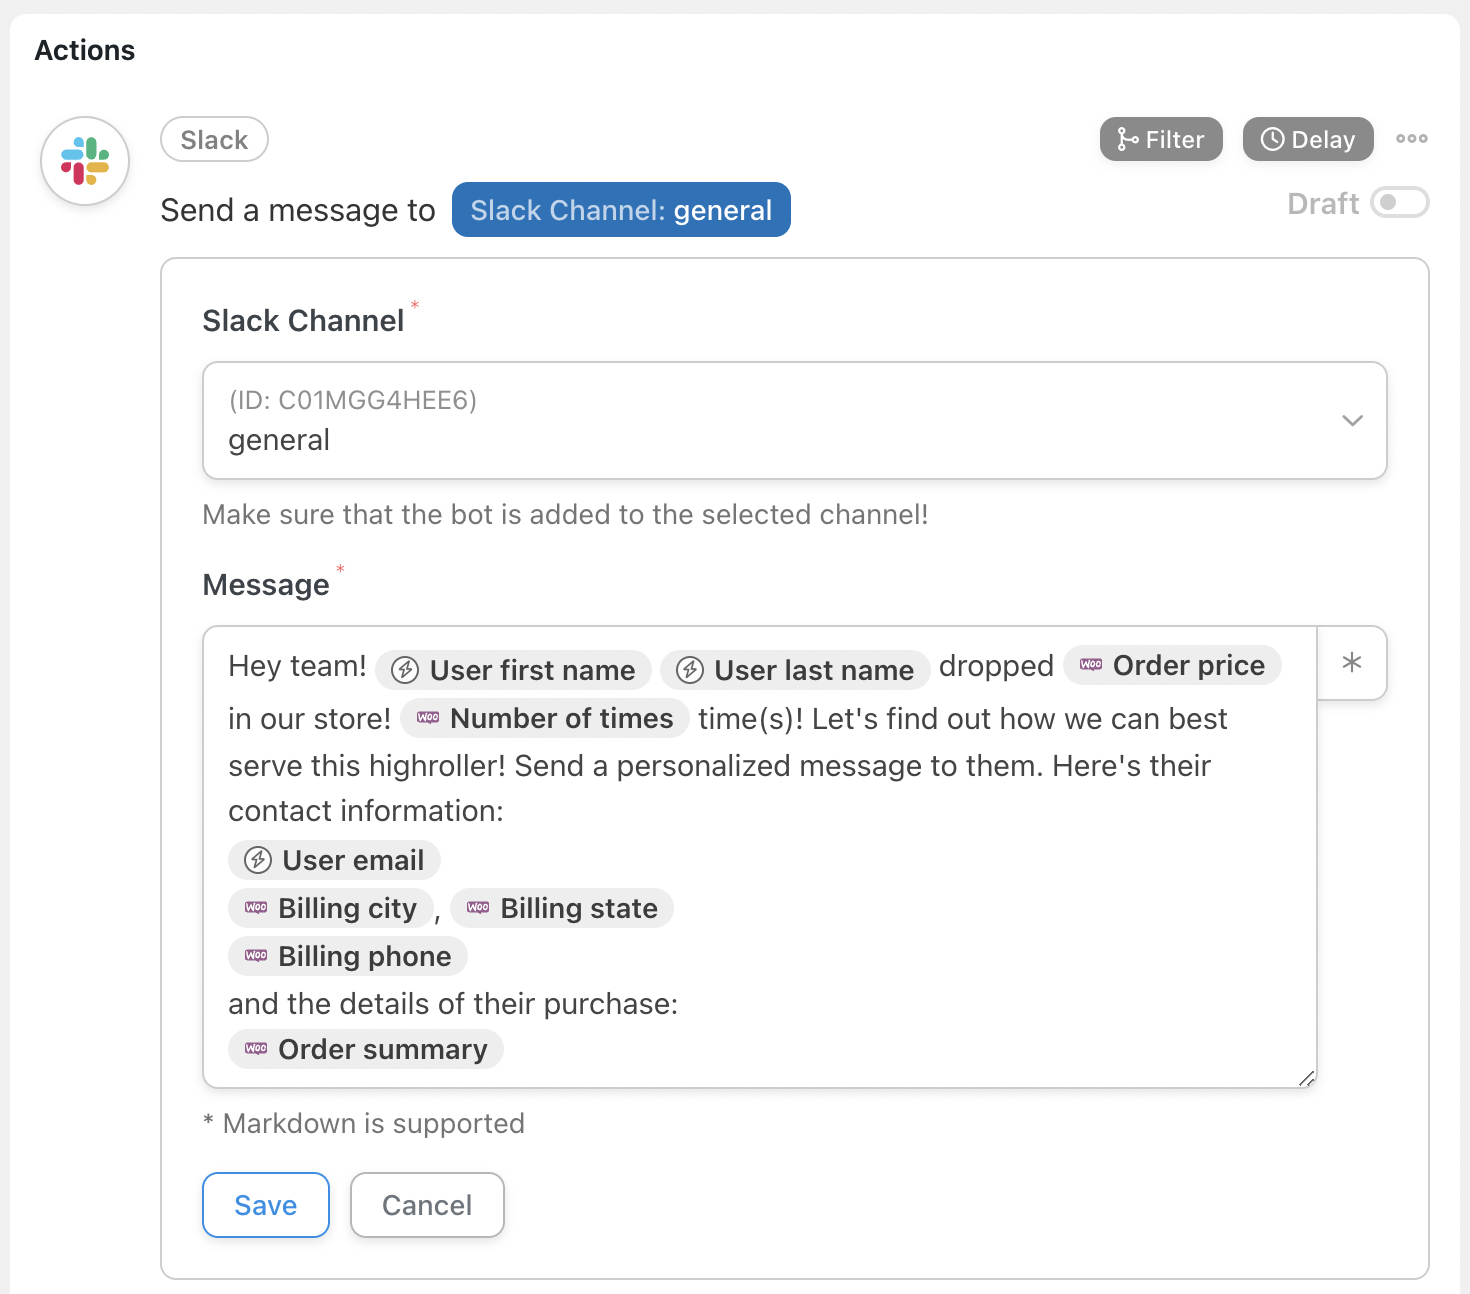
Task: Toggle the Draft switch on
Action: (1399, 203)
